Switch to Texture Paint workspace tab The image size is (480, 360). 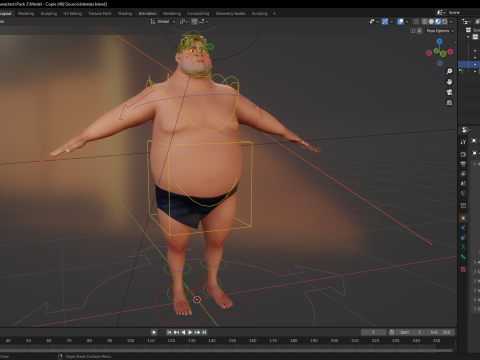tap(100, 13)
